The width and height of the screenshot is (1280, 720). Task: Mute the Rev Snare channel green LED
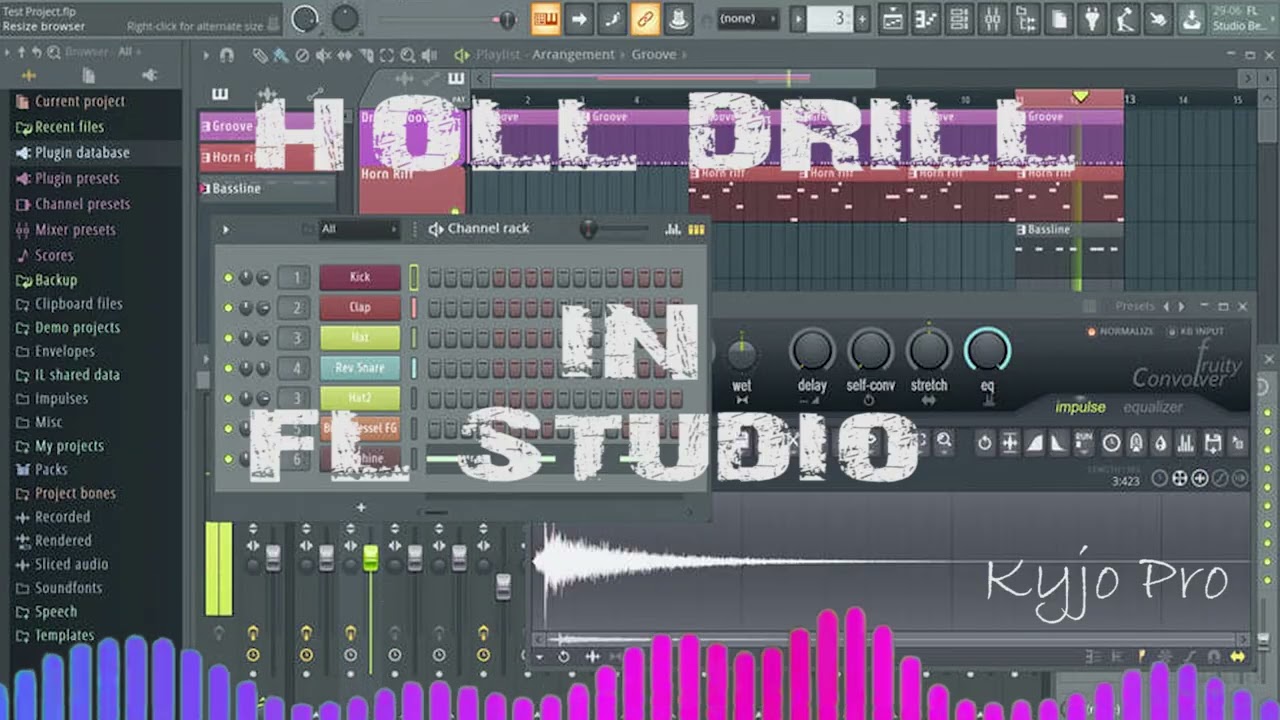pos(229,368)
